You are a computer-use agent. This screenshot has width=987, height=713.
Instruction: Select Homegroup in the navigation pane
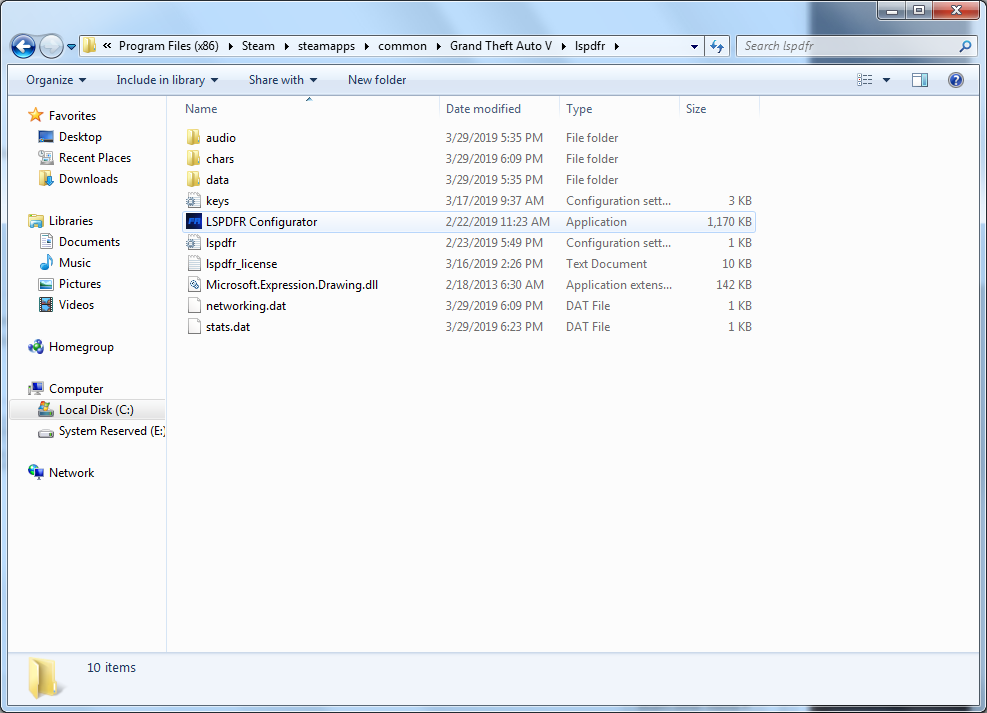pyautogui.click(x=81, y=347)
